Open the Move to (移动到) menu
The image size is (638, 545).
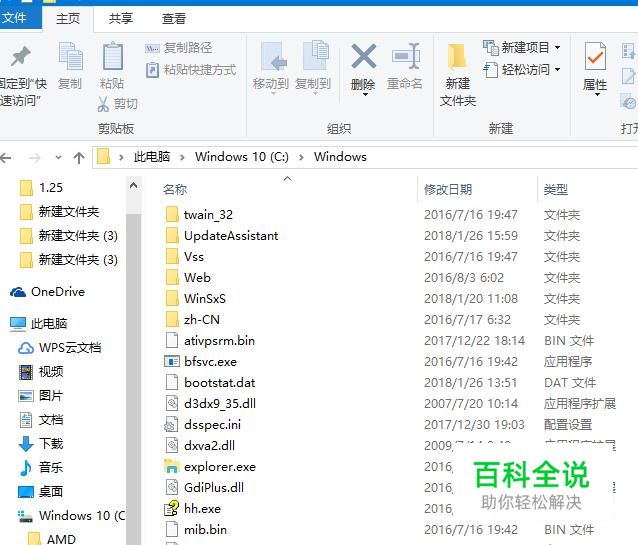(271, 67)
